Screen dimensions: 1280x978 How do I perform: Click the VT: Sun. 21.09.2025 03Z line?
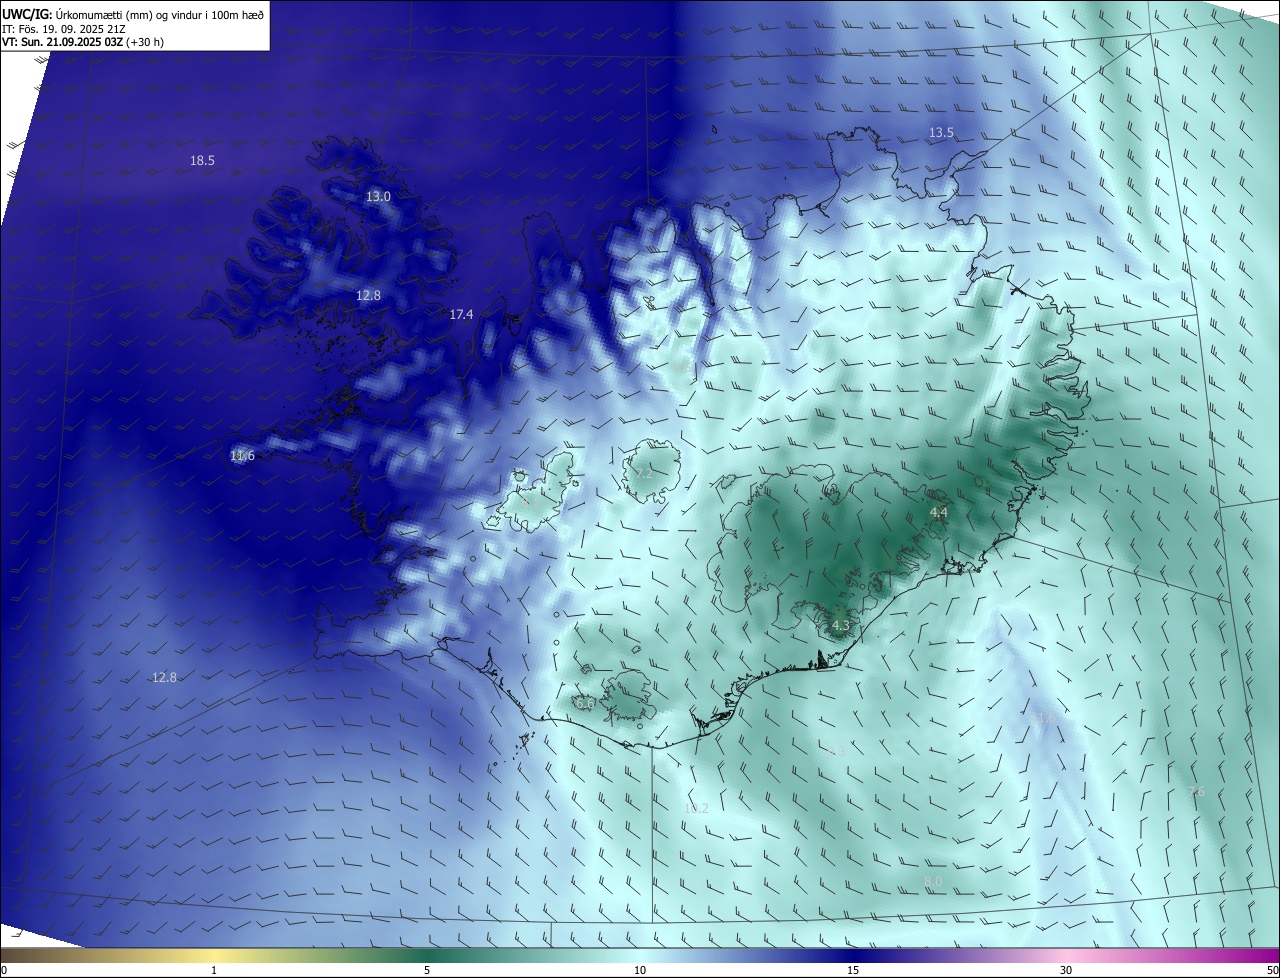[x=82, y=43]
